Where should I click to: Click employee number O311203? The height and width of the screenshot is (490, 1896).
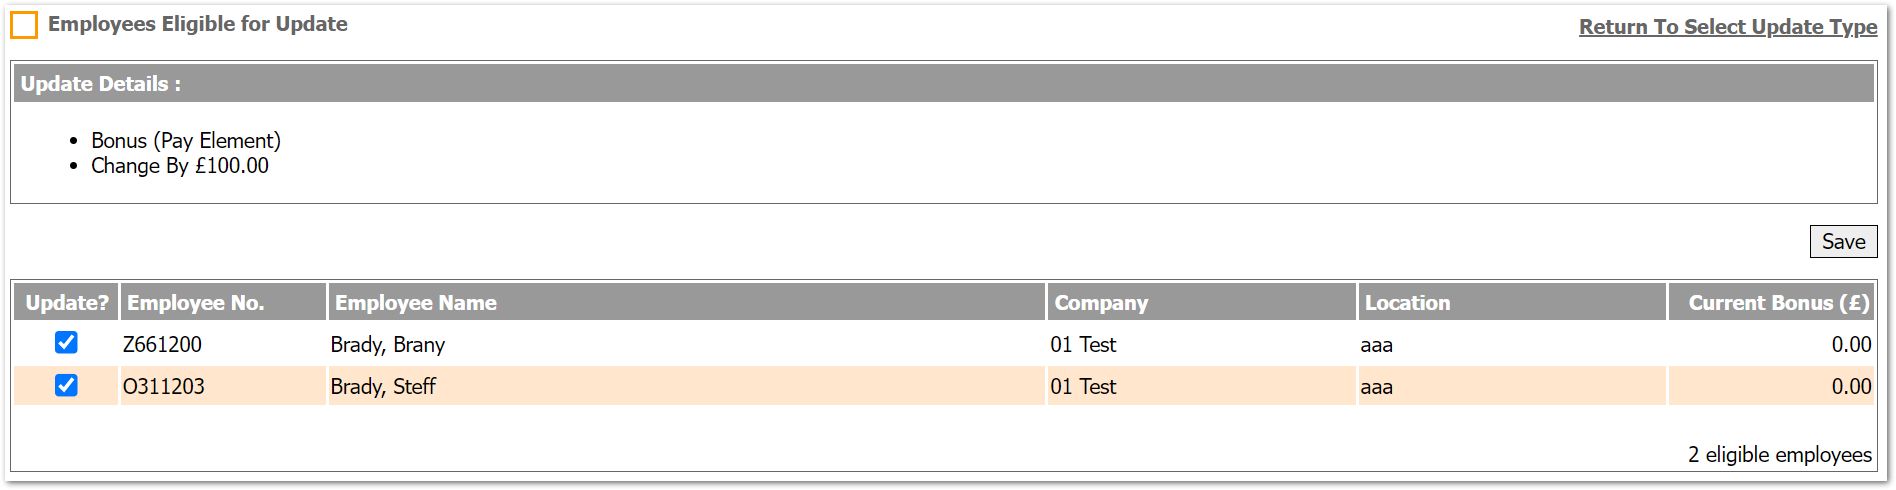pyautogui.click(x=164, y=387)
